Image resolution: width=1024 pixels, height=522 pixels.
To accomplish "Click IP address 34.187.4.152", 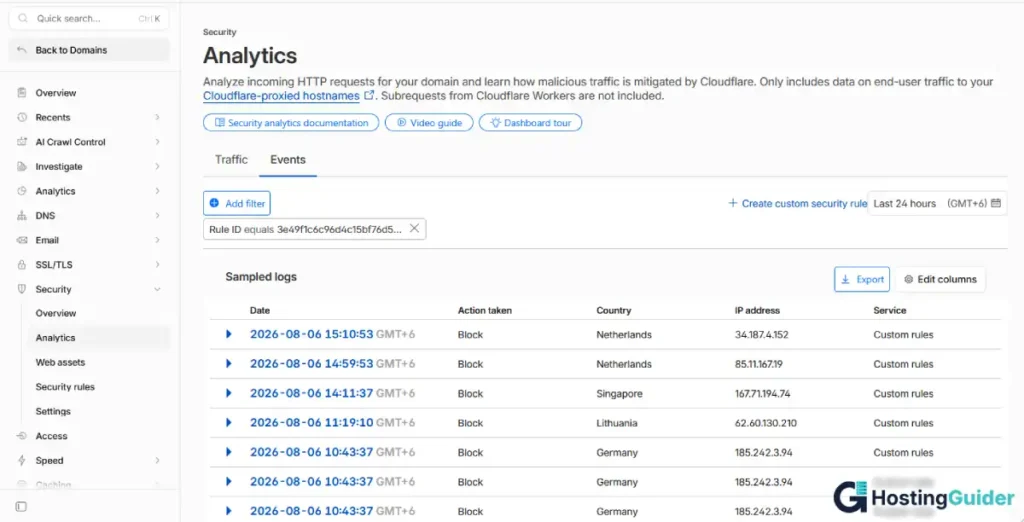I will [x=761, y=334].
